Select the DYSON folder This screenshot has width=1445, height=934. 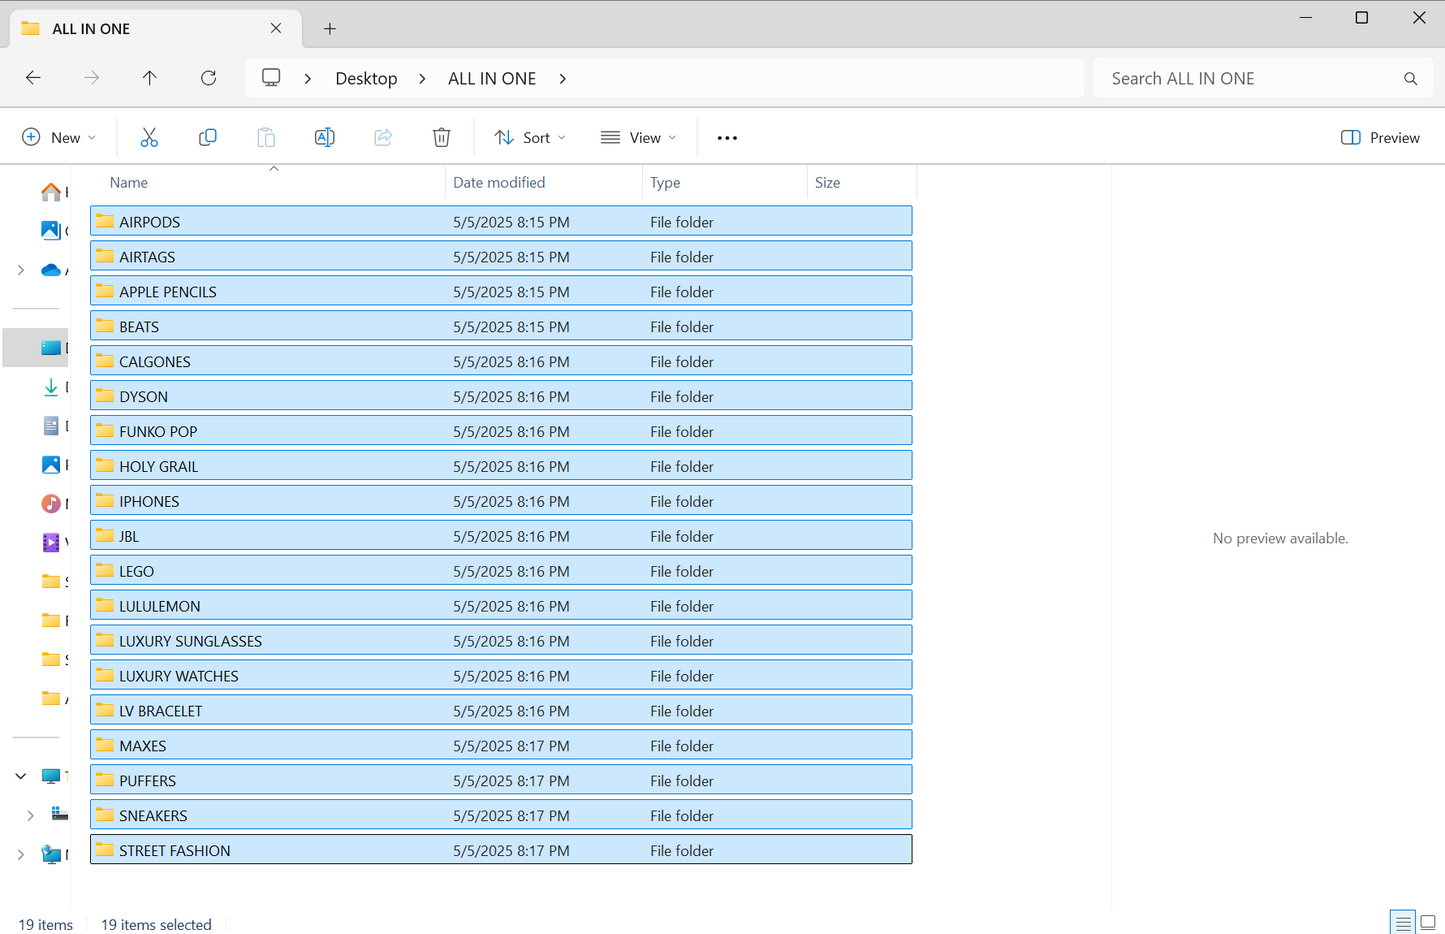pyautogui.click(x=501, y=396)
